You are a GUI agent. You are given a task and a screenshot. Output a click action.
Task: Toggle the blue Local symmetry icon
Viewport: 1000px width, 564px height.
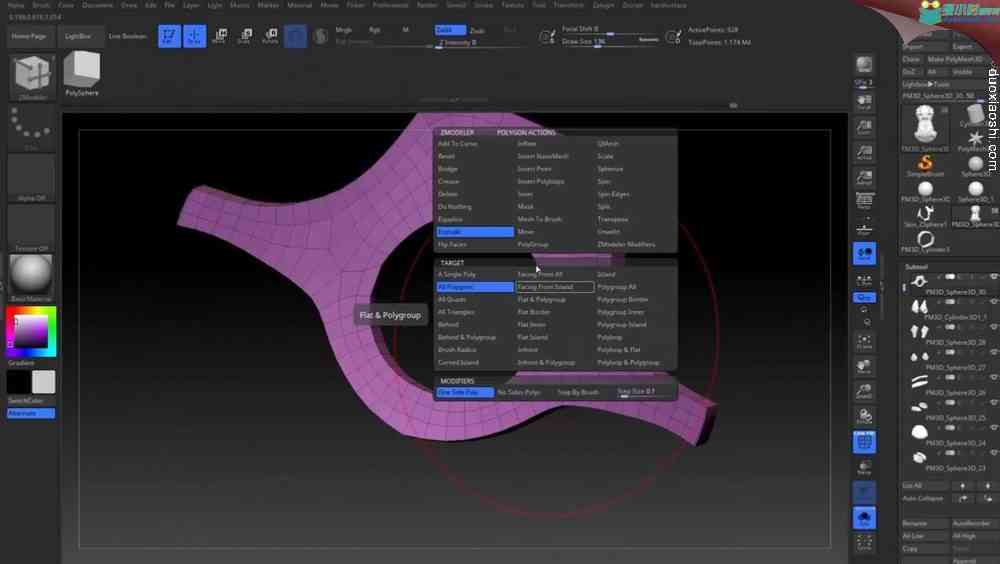pyautogui.click(x=864, y=253)
